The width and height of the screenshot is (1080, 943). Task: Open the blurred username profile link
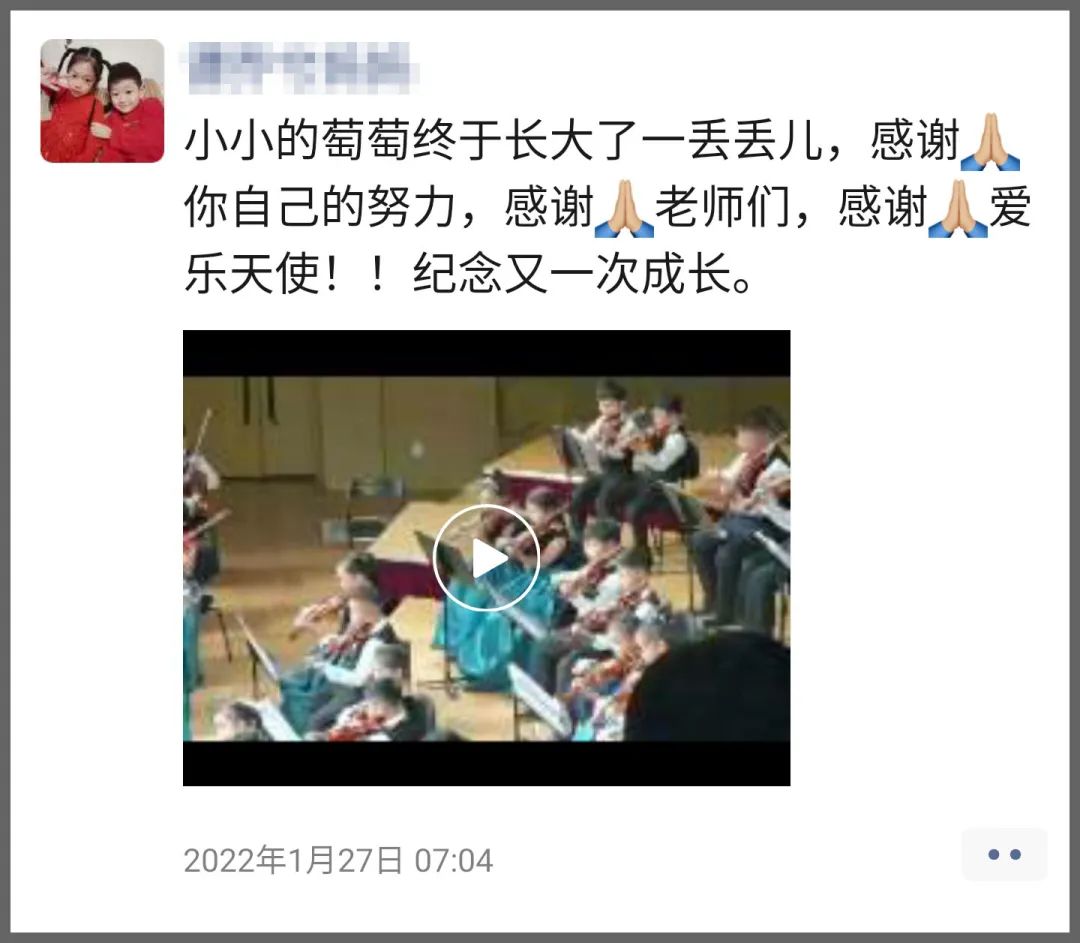[x=300, y=67]
